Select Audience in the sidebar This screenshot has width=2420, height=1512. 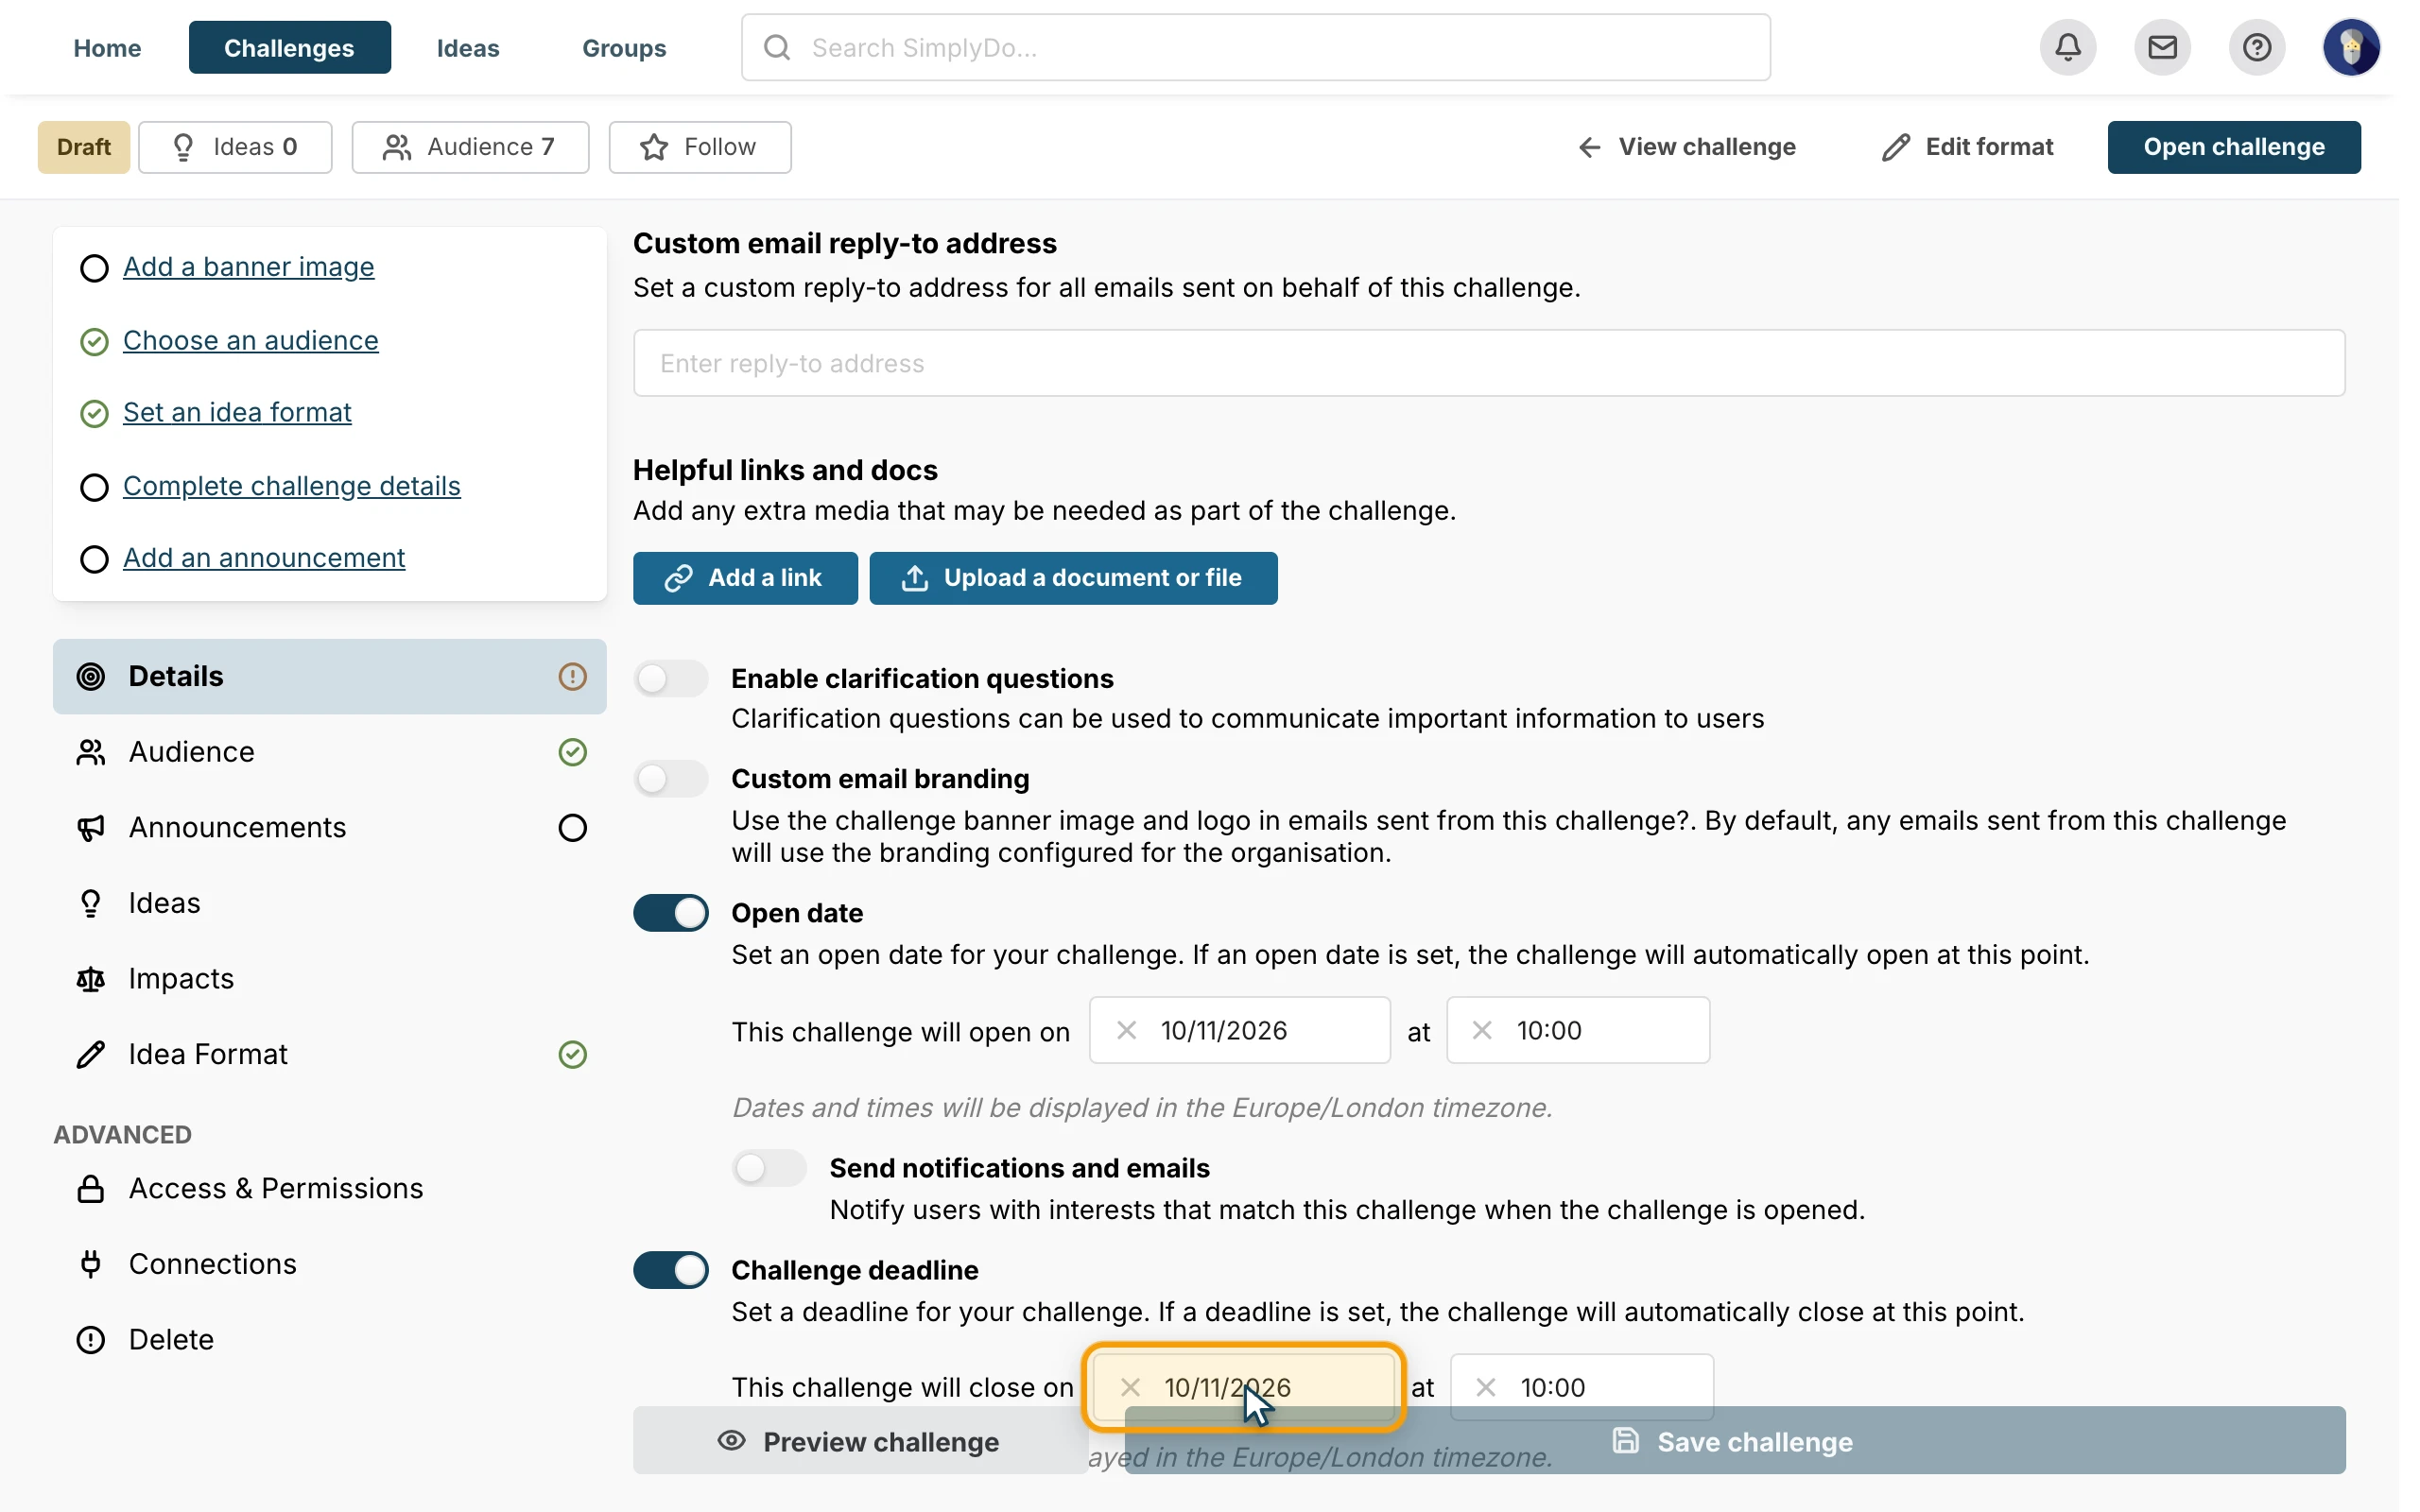click(x=329, y=752)
